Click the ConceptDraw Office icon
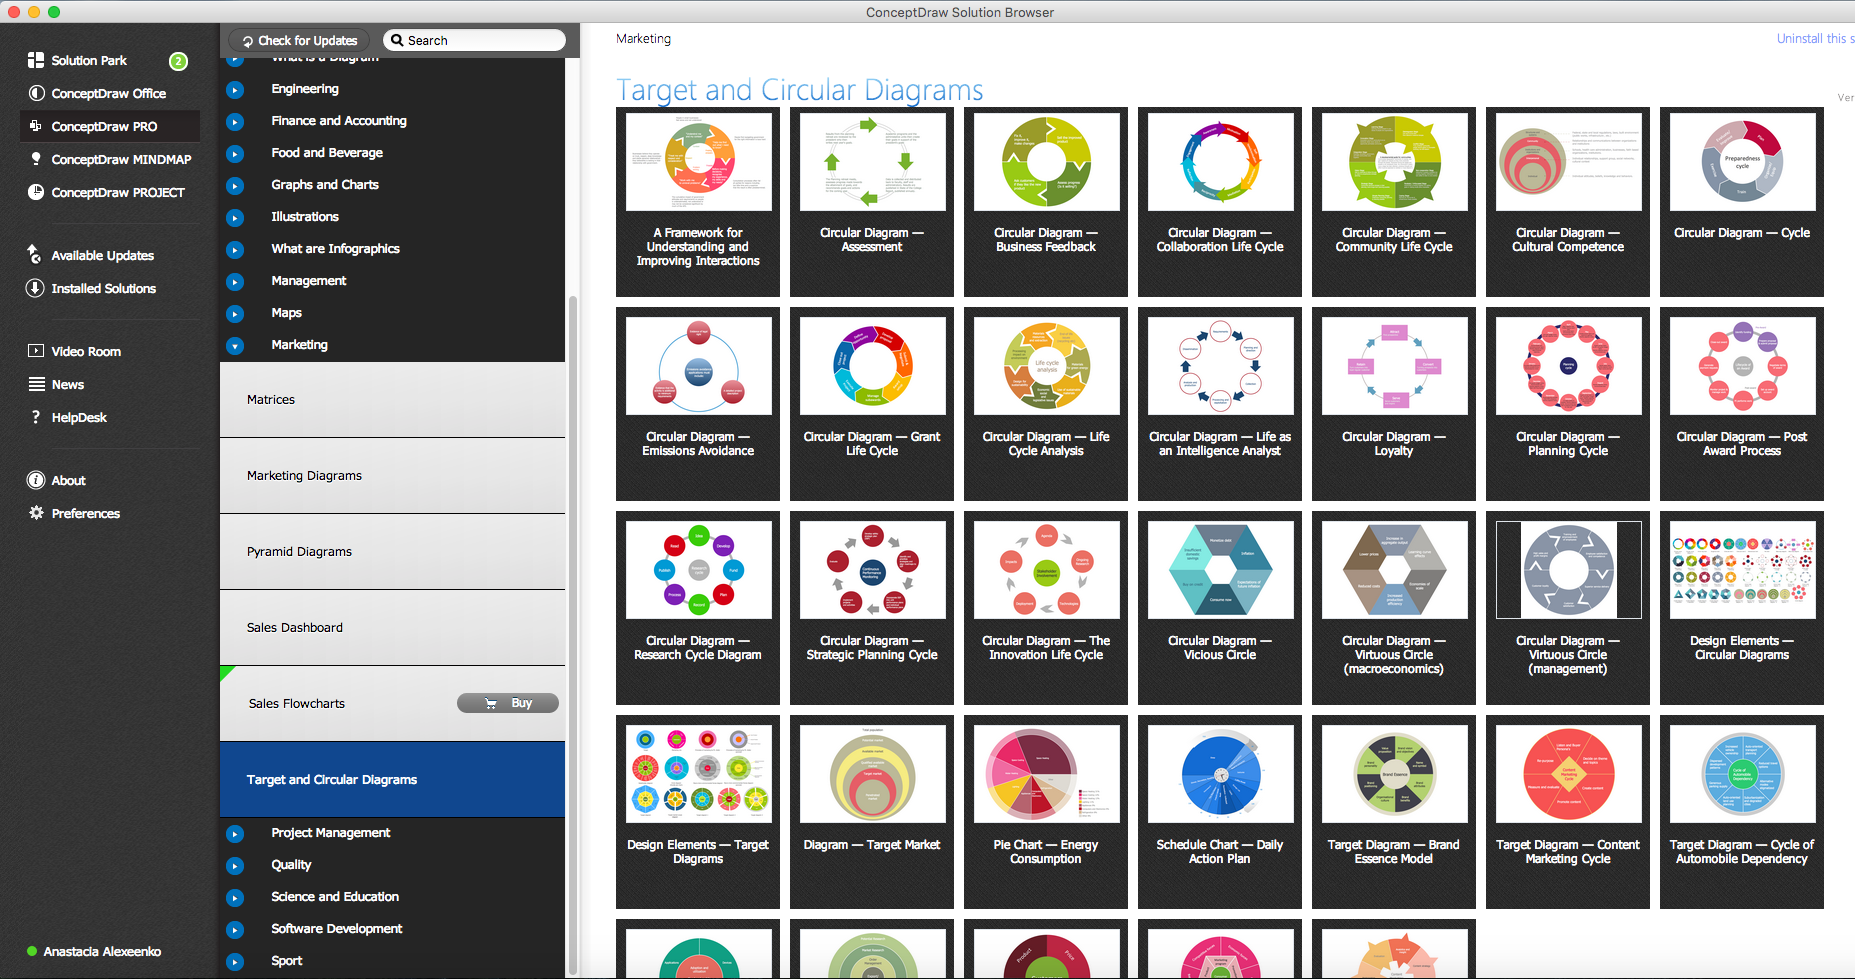This screenshot has height=979, width=1855. [x=36, y=93]
